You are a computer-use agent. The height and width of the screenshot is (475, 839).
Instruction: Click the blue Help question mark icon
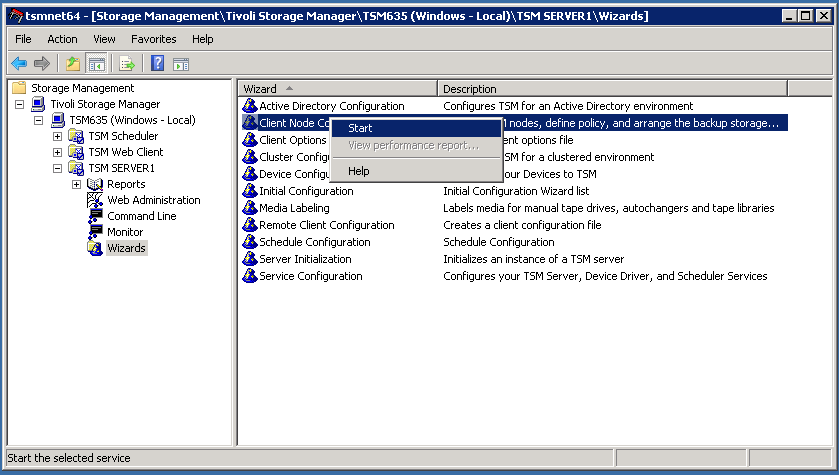[x=157, y=64]
